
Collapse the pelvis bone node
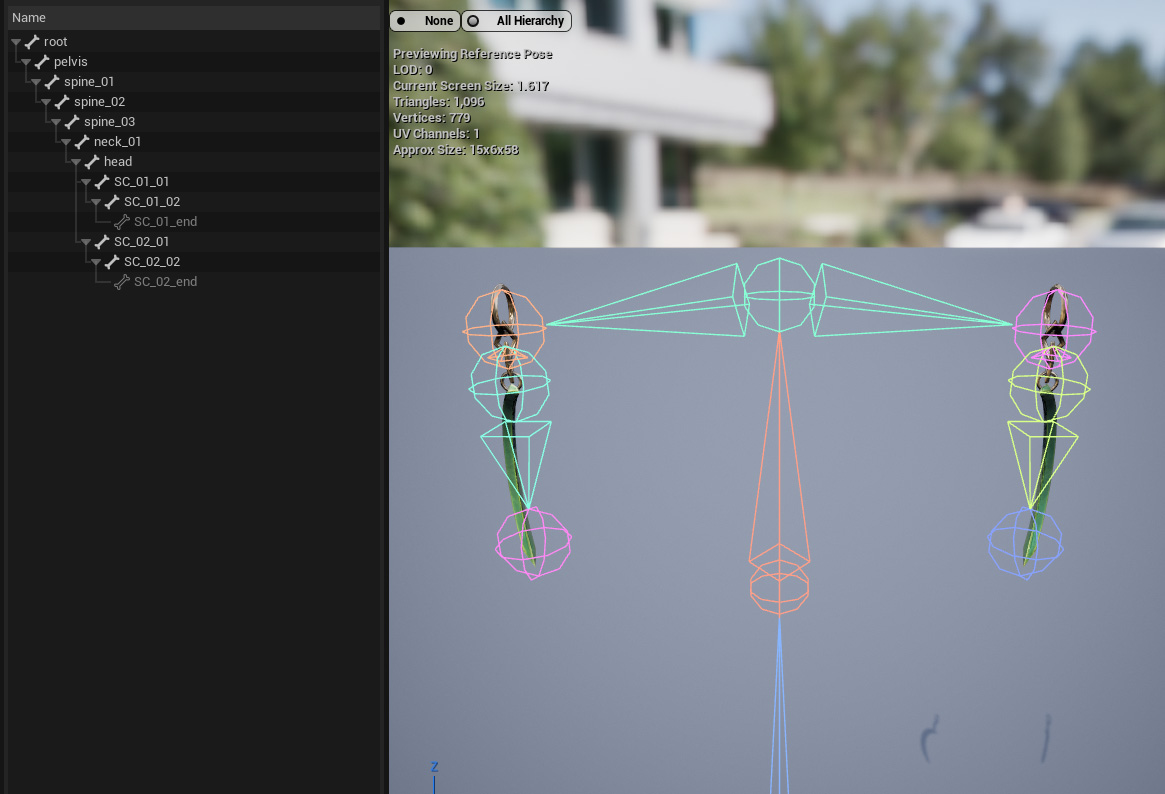pos(26,62)
